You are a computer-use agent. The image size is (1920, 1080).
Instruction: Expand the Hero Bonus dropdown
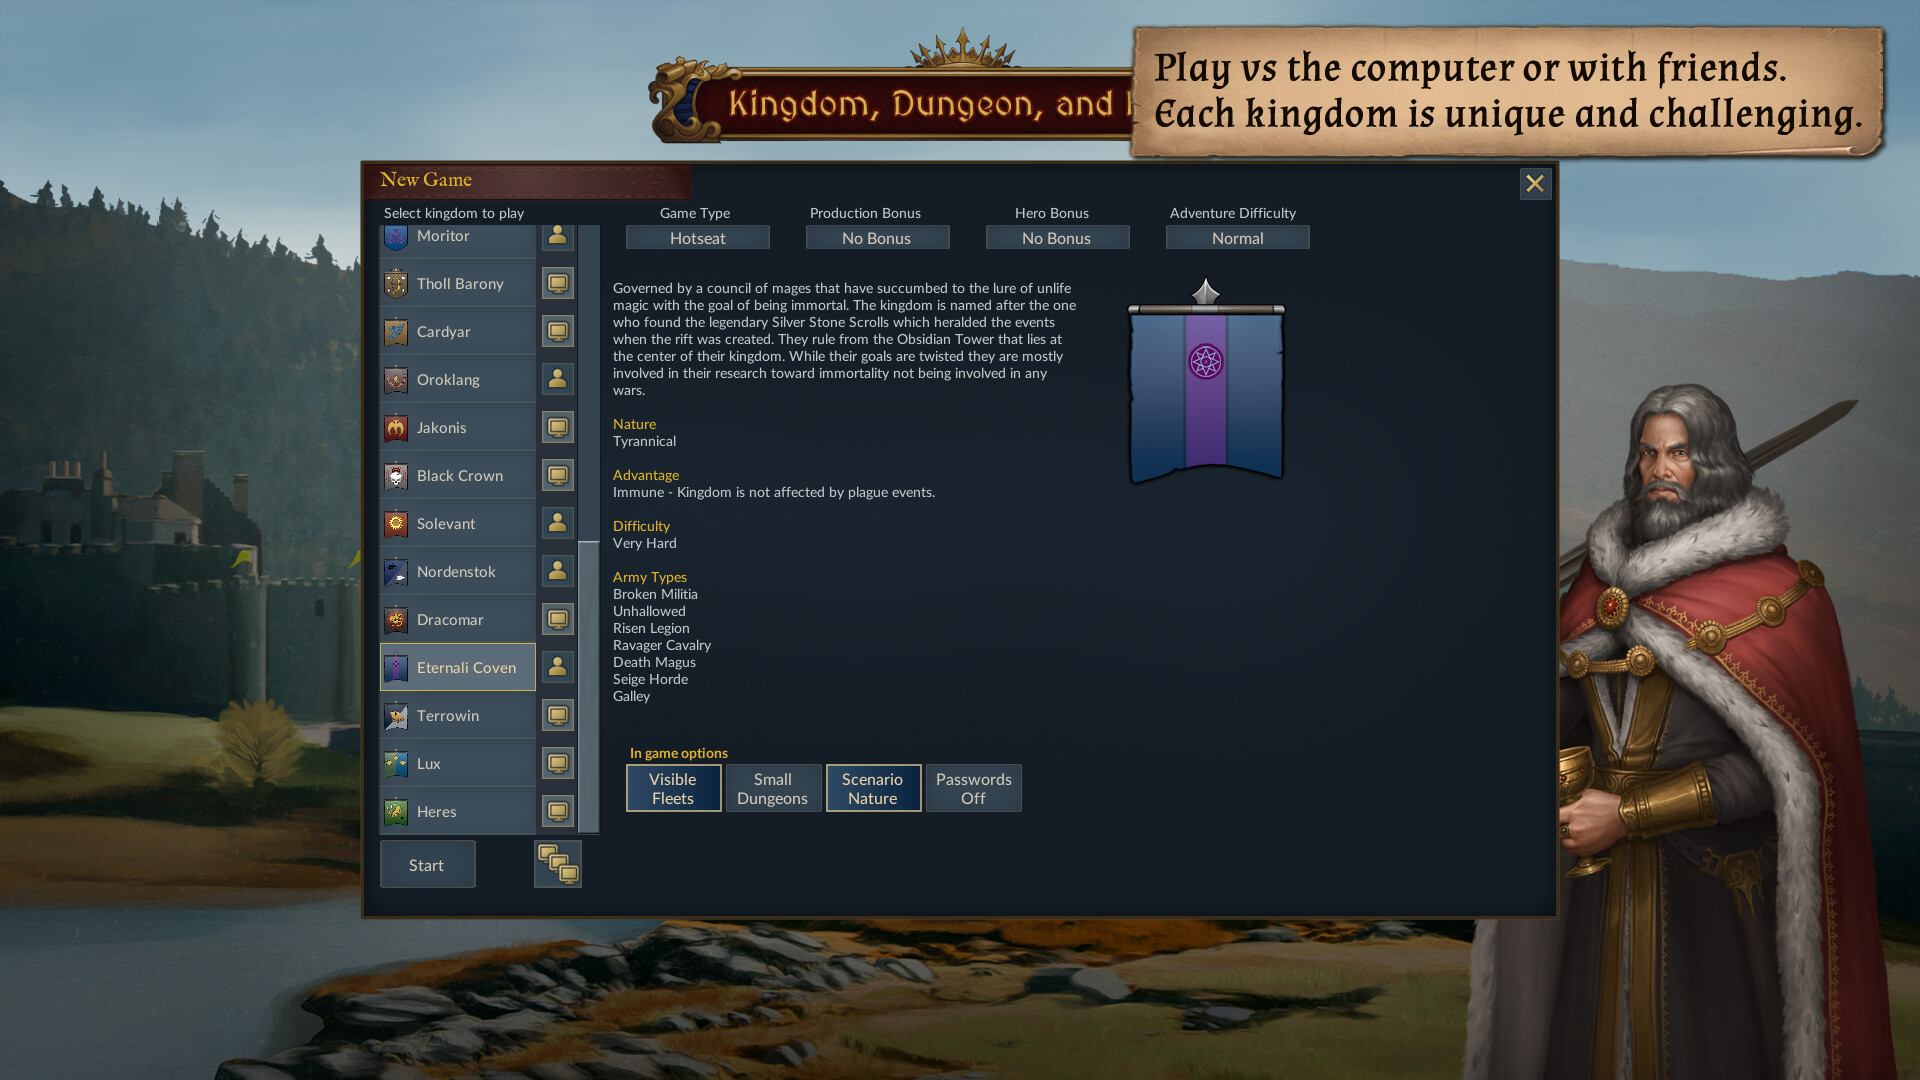coord(1055,237)
